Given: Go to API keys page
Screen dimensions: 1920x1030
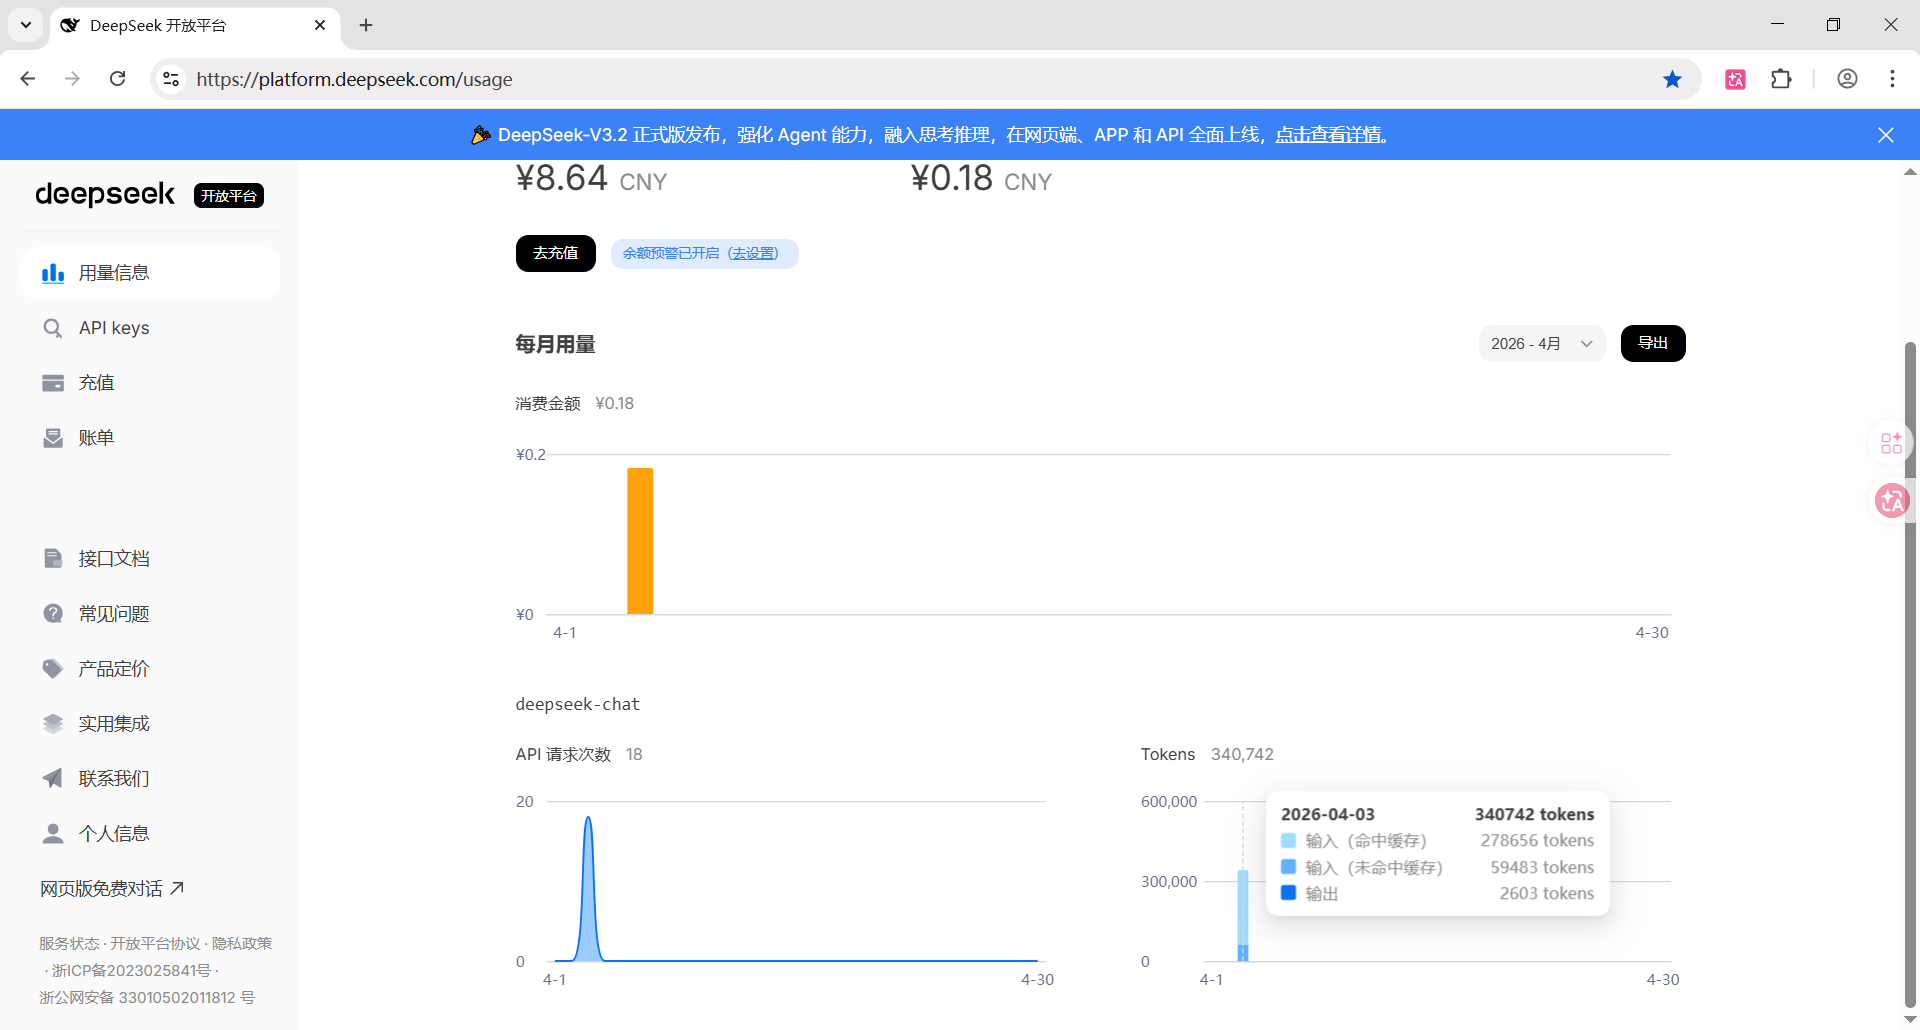Looking at the screenshot, I should coord(113,328).
